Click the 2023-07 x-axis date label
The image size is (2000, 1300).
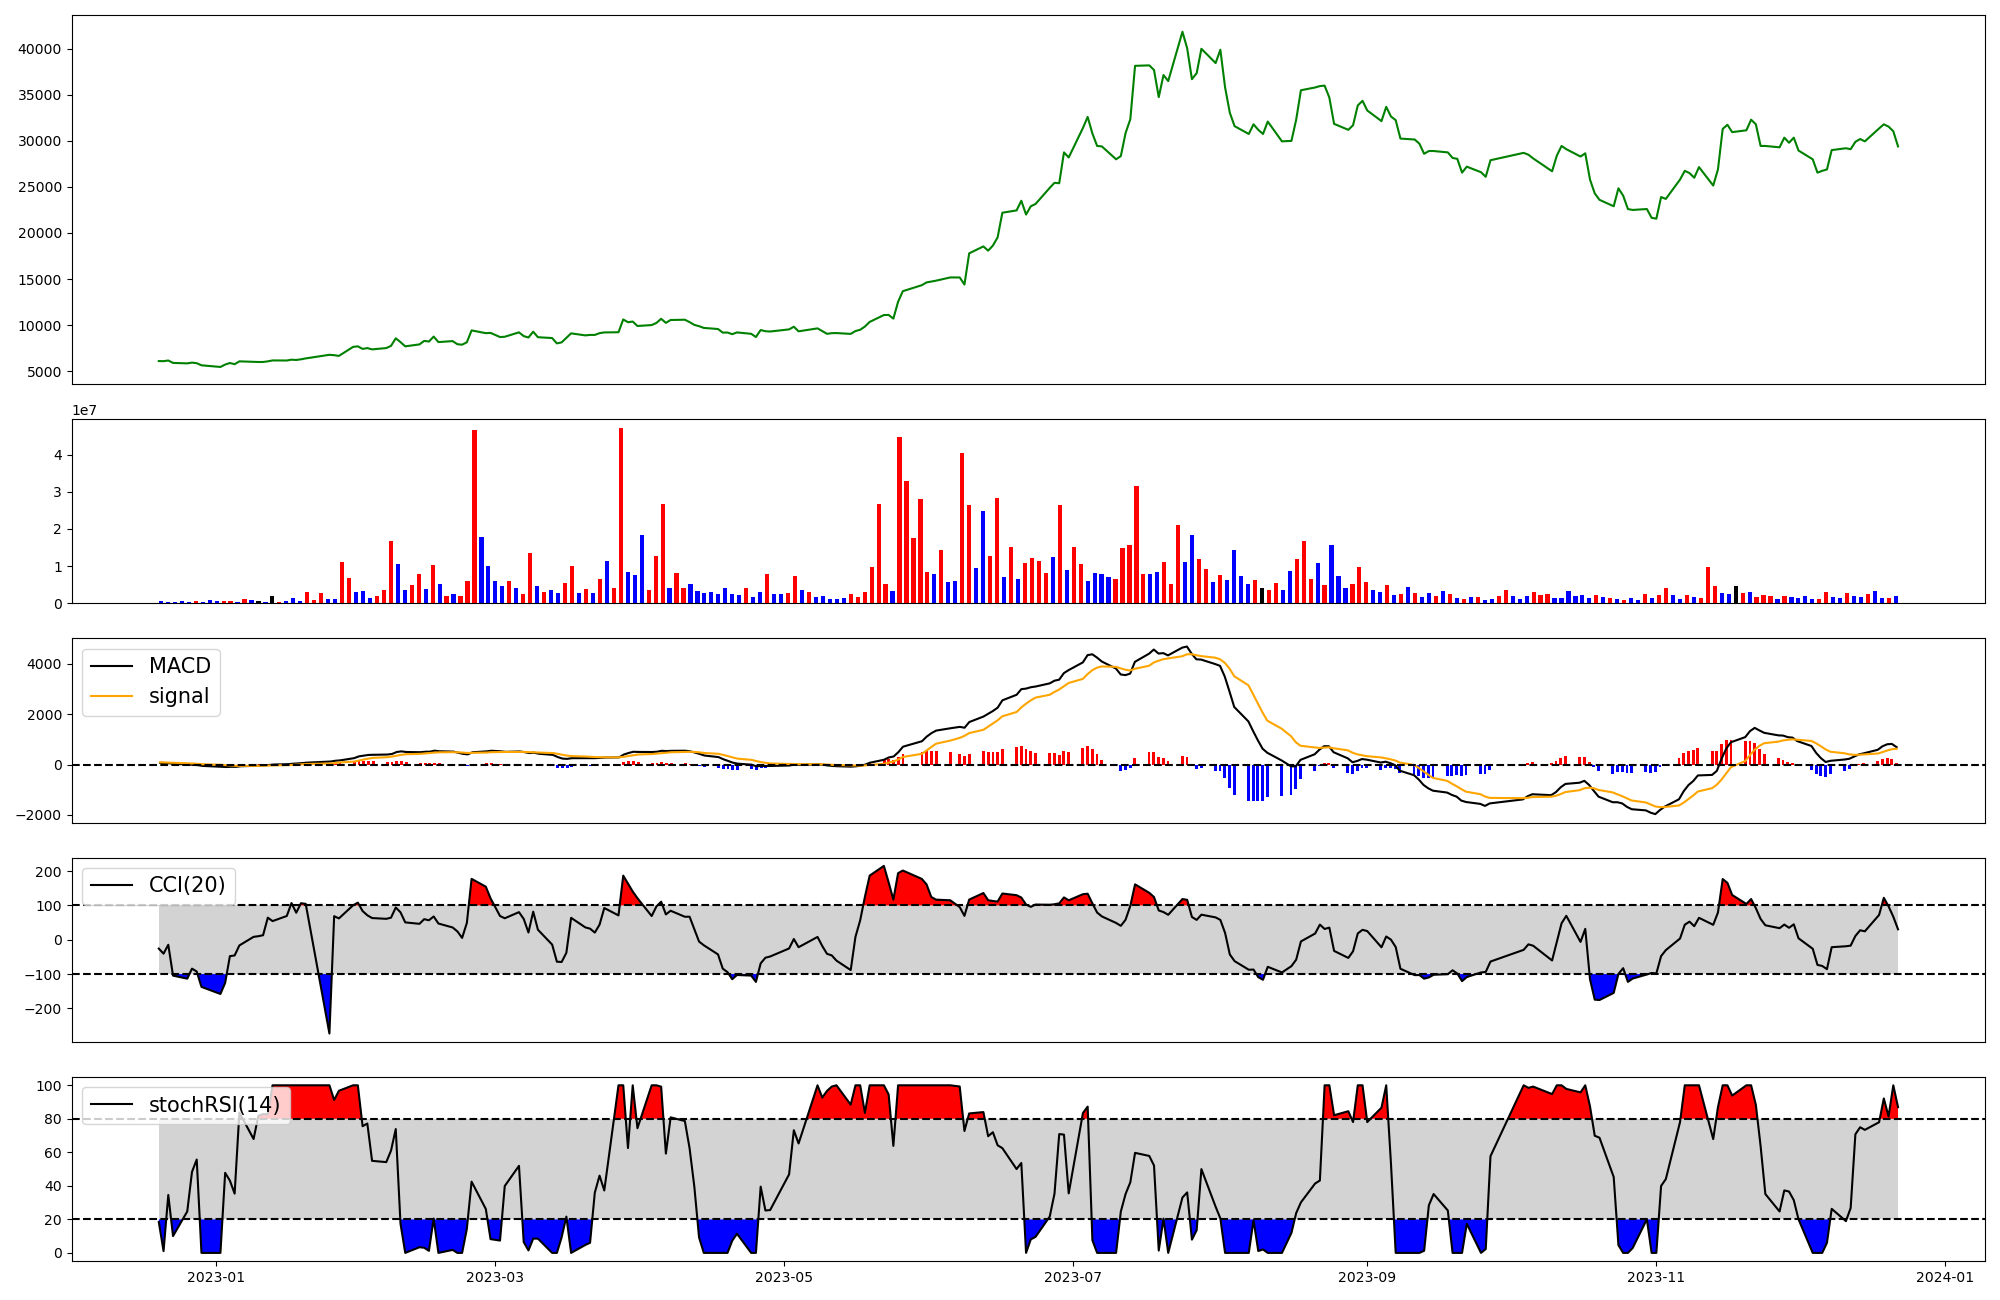point(1073,1277)
